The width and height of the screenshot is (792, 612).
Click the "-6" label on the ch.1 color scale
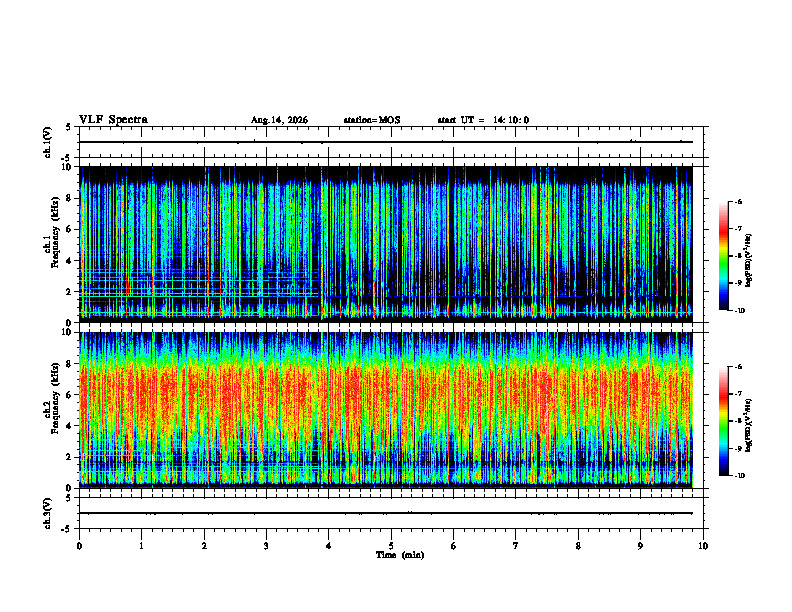coord(738,201)
